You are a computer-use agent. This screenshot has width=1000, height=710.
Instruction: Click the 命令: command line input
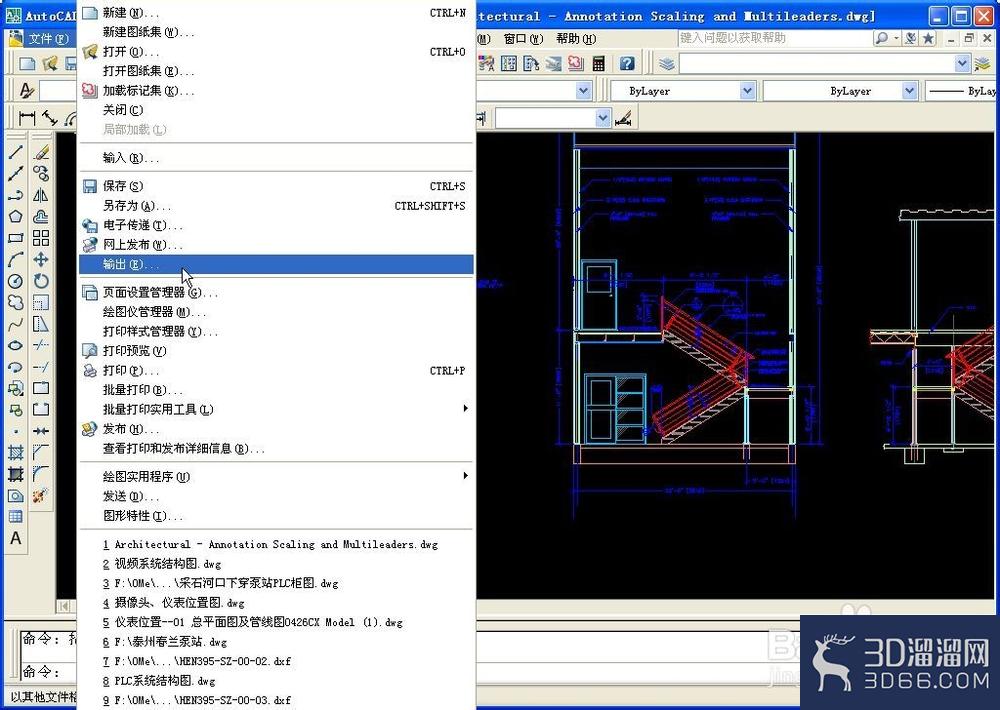coord(42,672)
